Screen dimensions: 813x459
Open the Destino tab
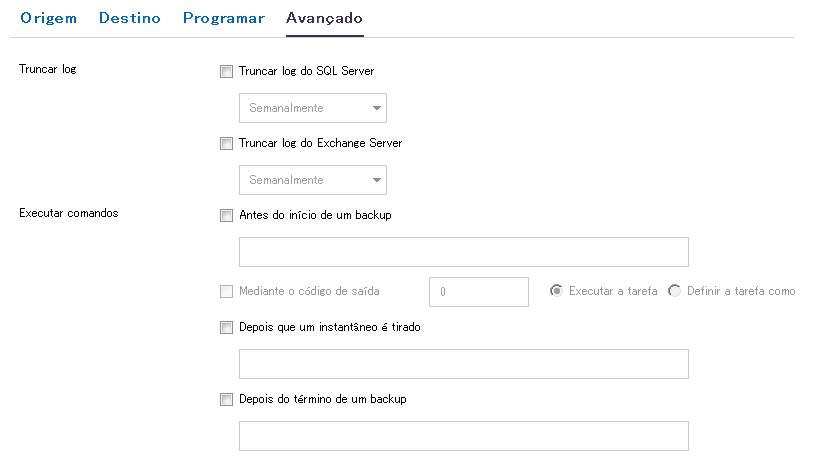[130, 19]
